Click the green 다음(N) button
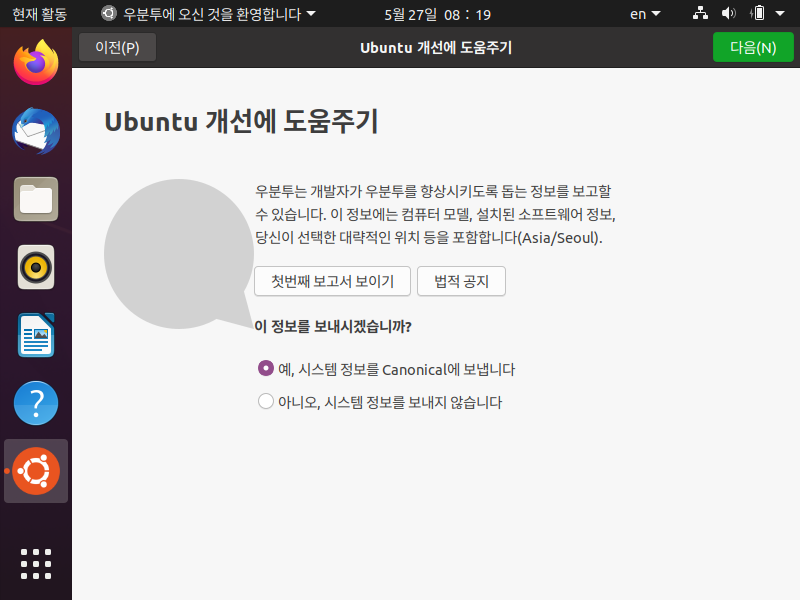Image resolution: width=800 pixels, height=600 pixels. [753, 47]
